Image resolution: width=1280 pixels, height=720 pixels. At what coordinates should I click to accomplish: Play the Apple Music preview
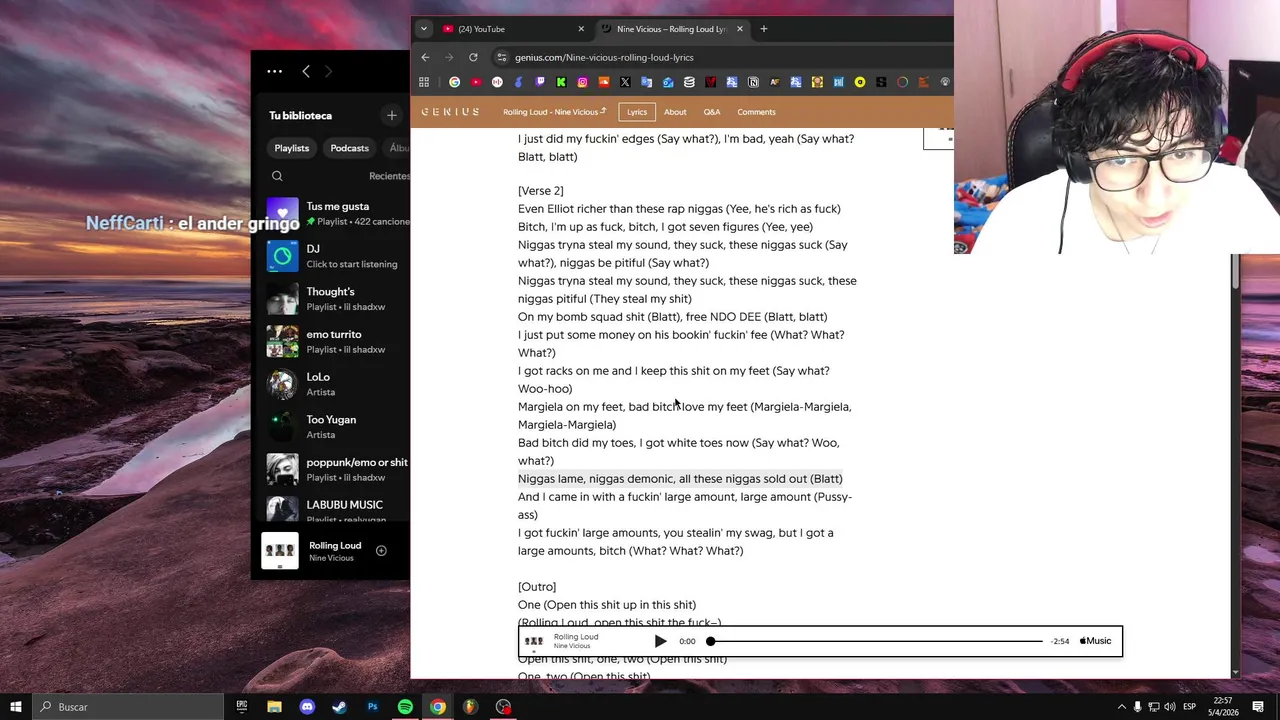pyautogui.click(x=660, y=641)
